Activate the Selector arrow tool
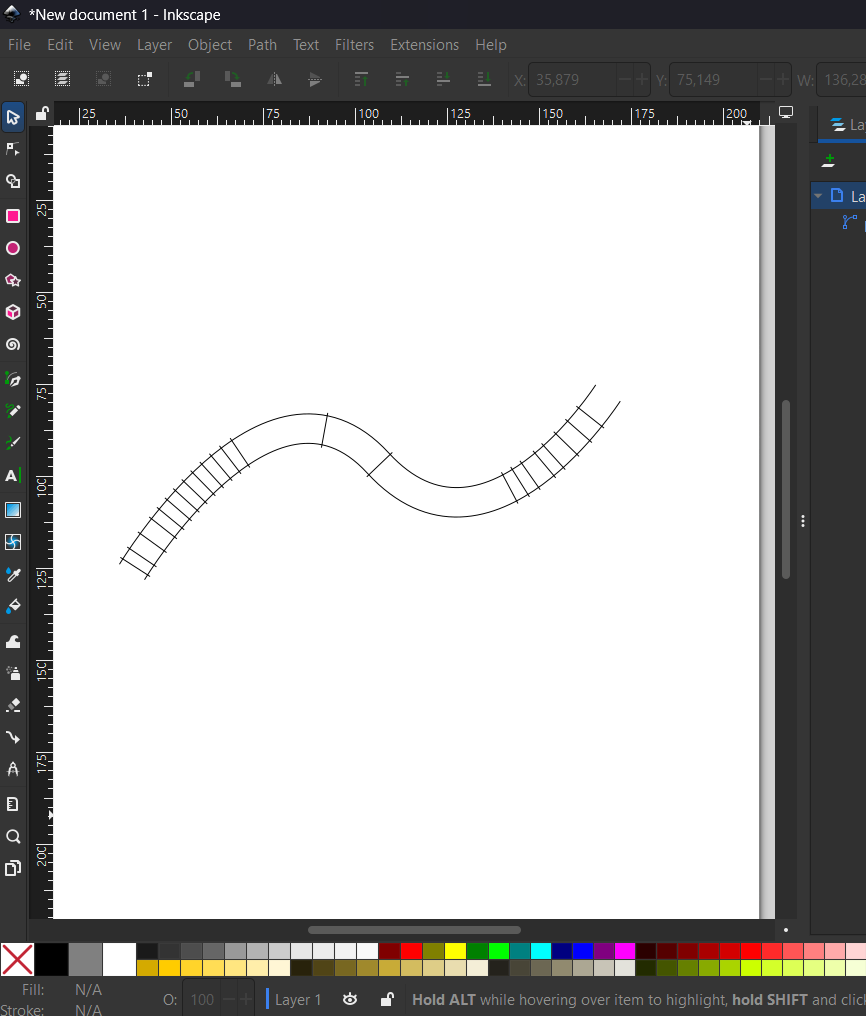This screenshot has height=1016, width=866. coord(13,117)
